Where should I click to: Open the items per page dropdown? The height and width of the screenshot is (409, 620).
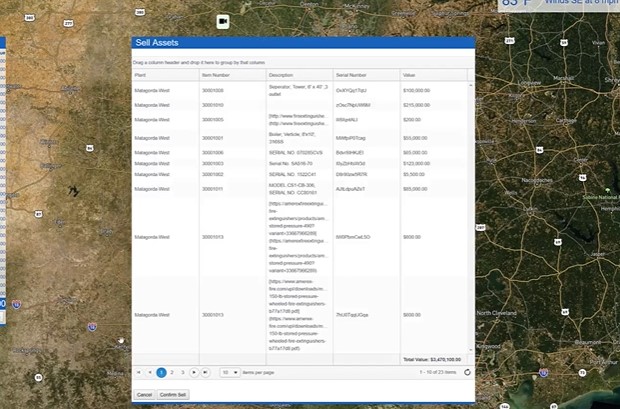229,372
